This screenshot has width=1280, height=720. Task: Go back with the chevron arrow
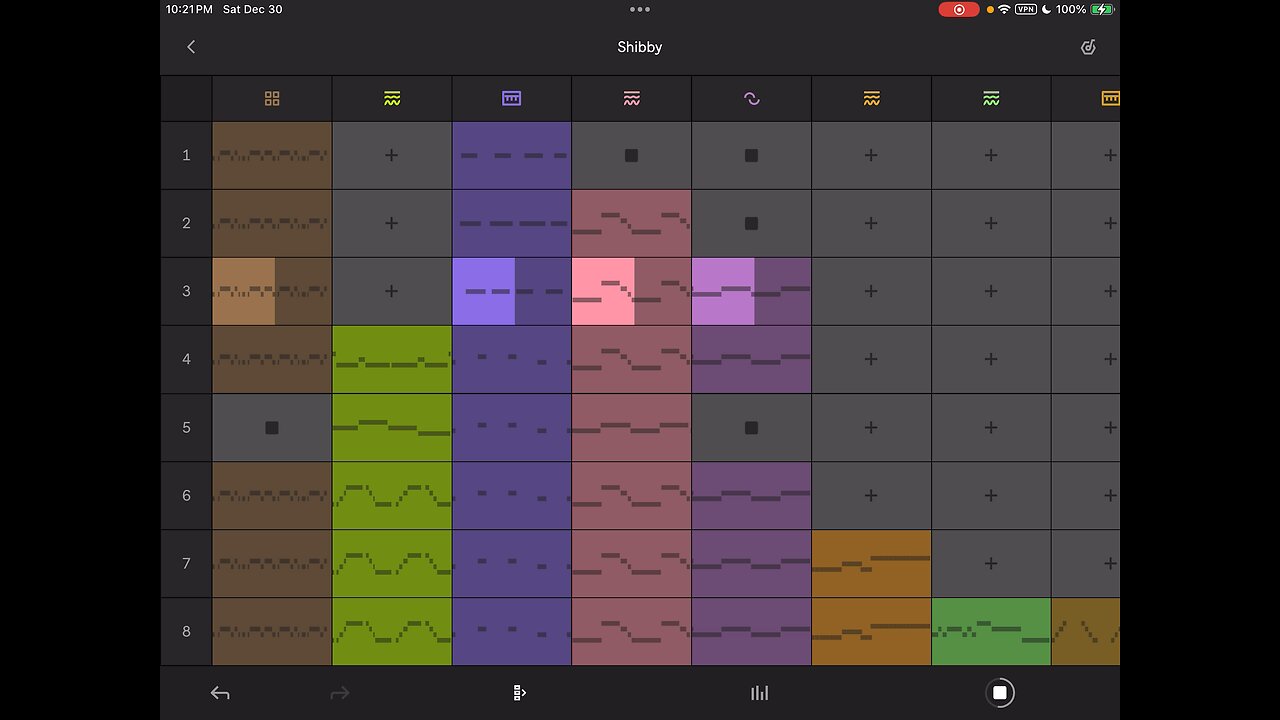191,47
